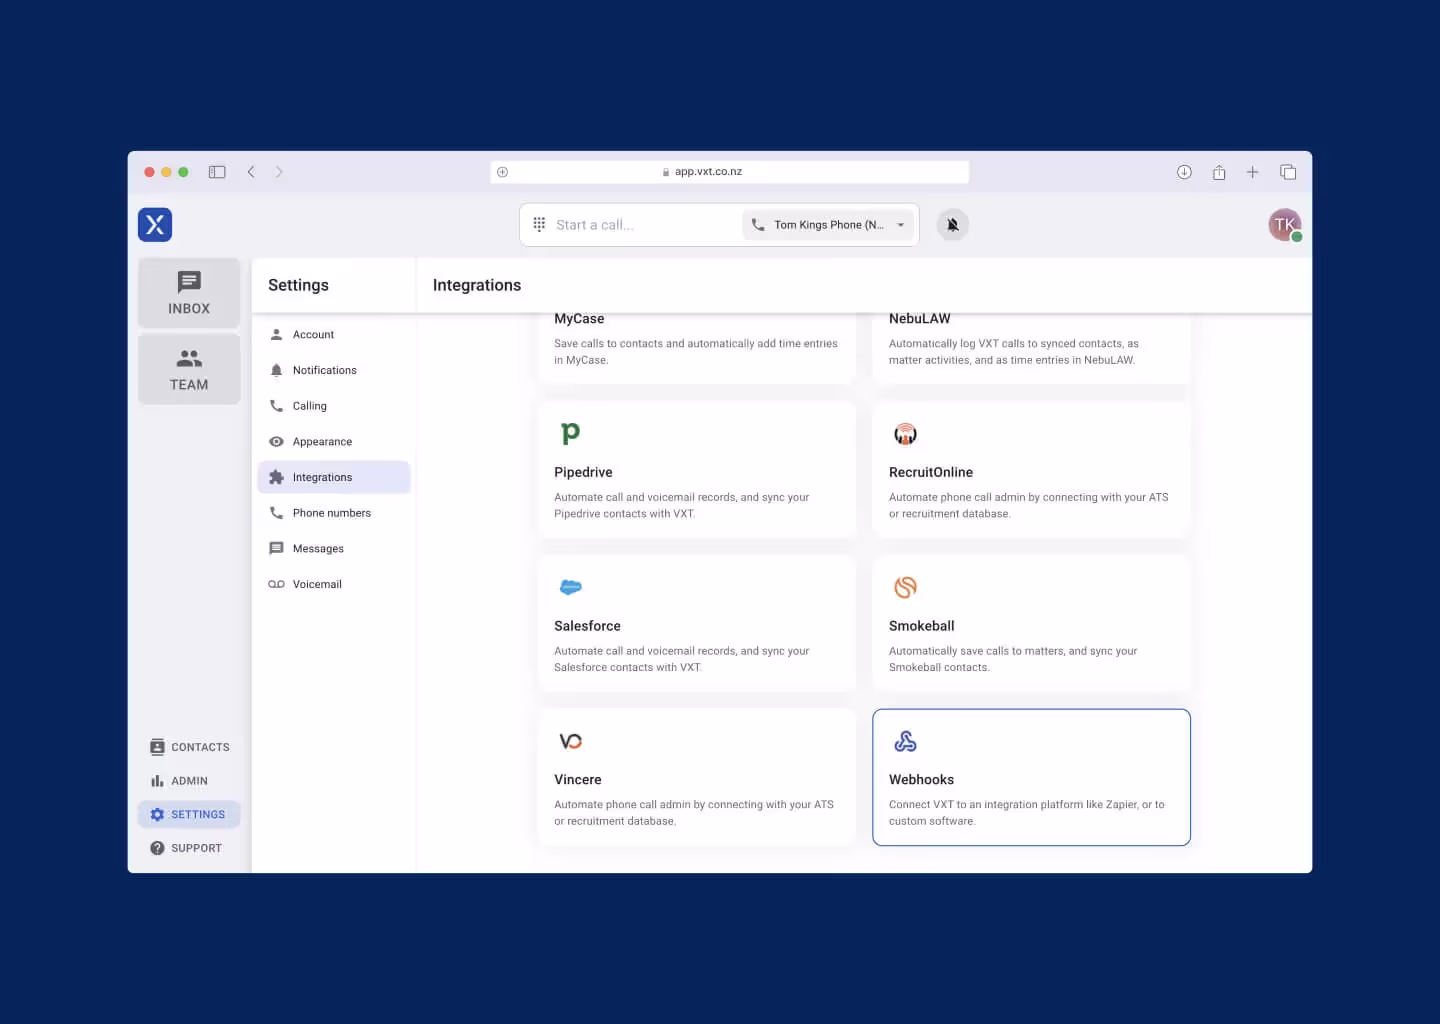Open Account settings
This screenshot has width=1440, height=1024.
[x=334, y=335]
